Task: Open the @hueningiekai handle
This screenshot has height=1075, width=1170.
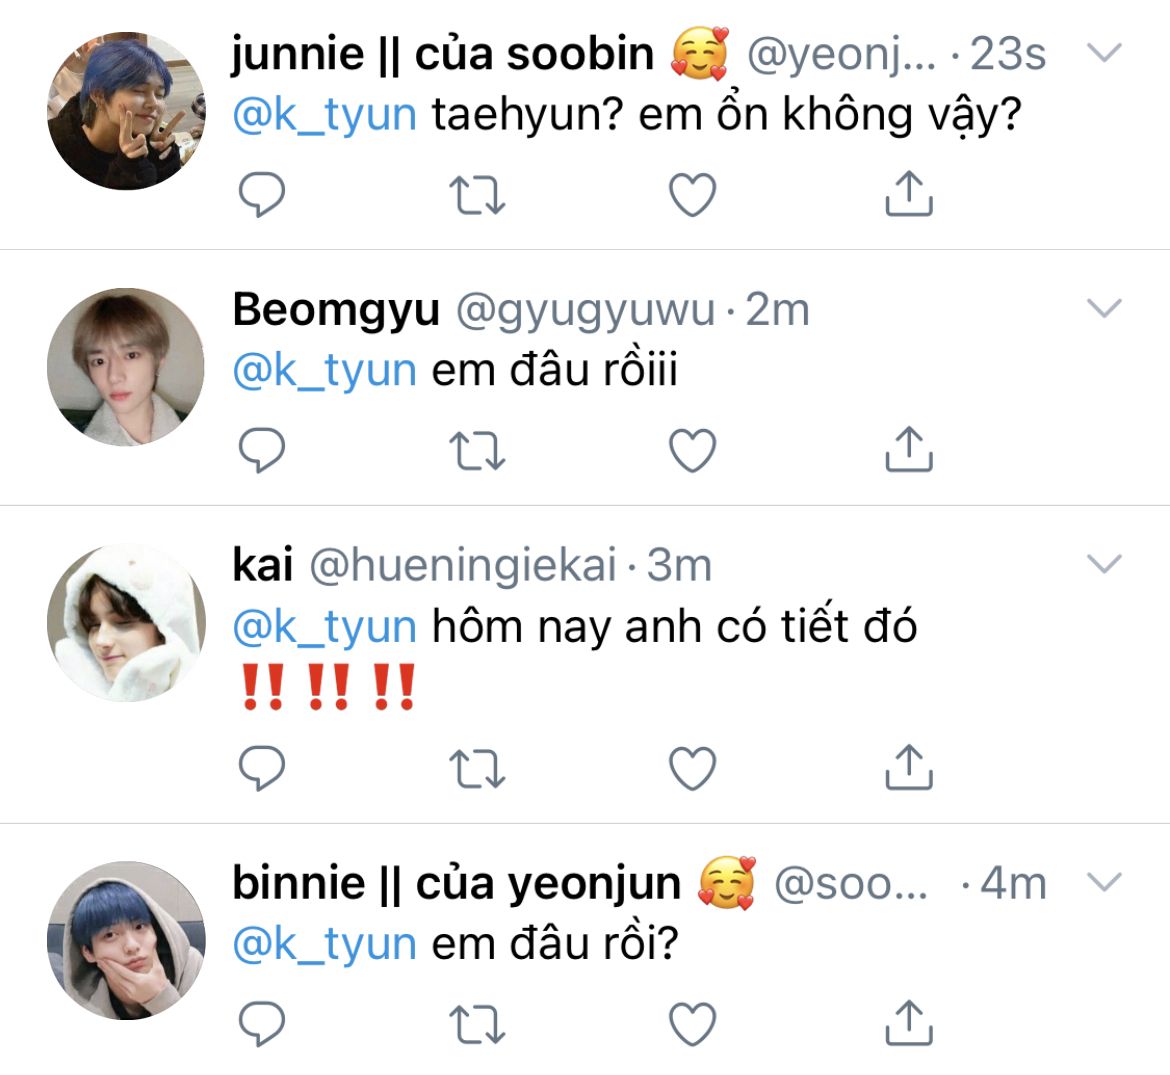Action: pos(463,566)
